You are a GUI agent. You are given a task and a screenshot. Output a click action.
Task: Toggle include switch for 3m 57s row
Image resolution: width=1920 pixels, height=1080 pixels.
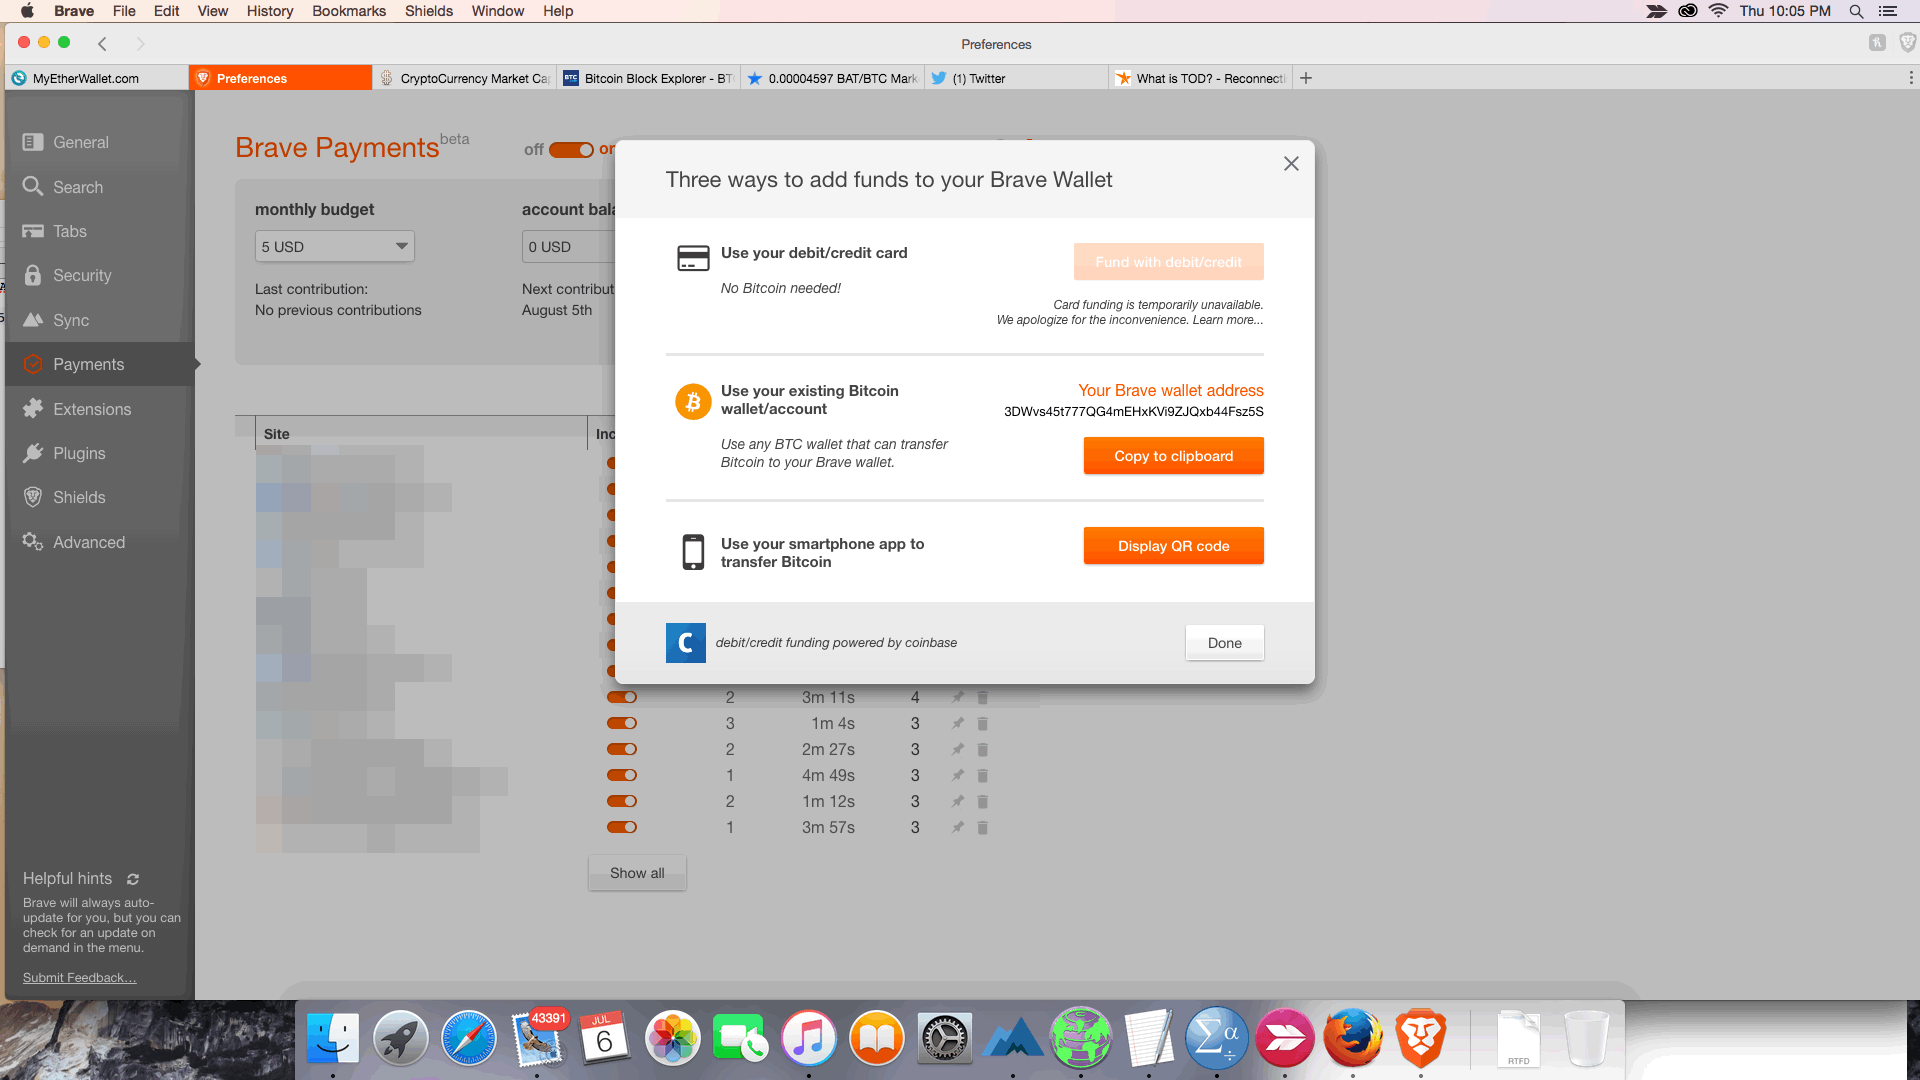[x=622, y=827]
